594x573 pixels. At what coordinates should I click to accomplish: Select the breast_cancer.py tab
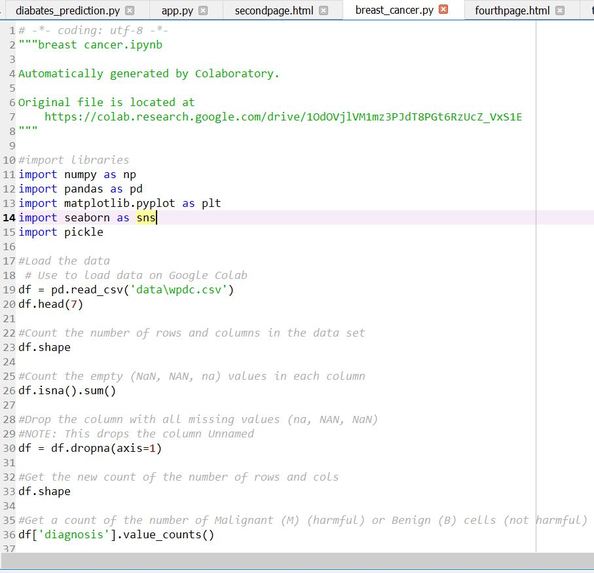tap(394, 10)
